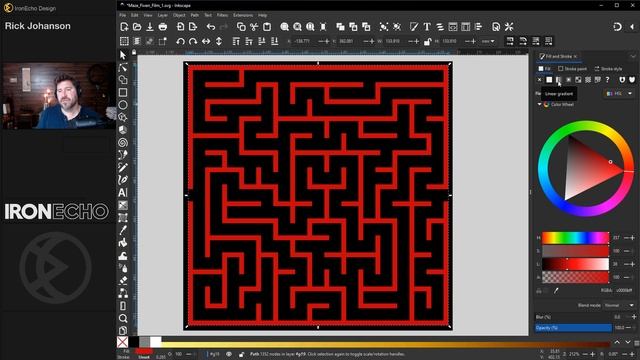This screenshot has width=640, height=360.
Task: Adjust the Opacity (%) slider bar
Action: [573, 328]
